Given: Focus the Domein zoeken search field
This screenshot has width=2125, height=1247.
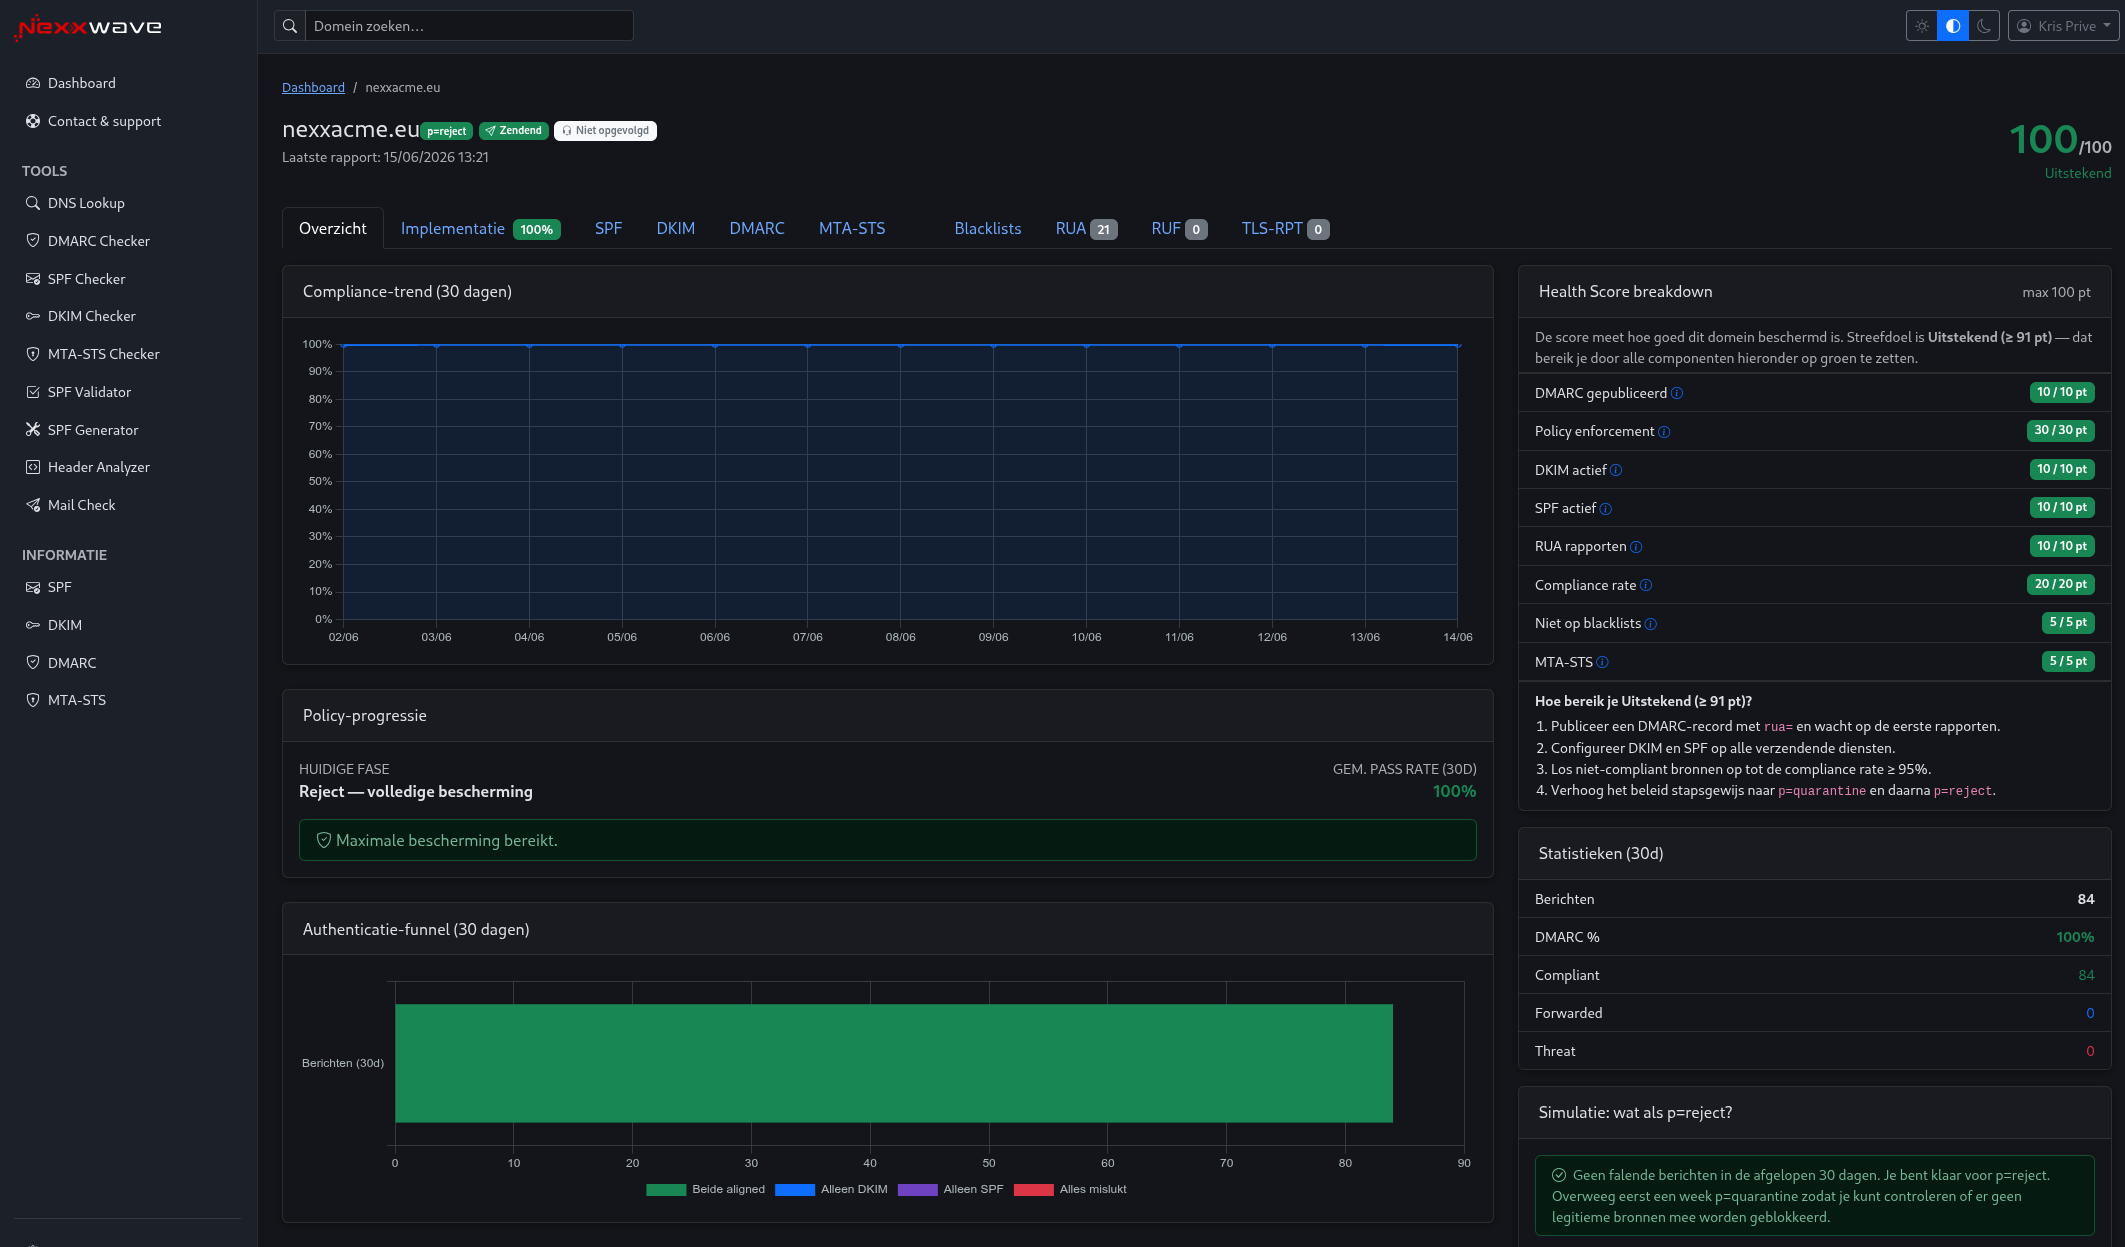Looking at the screenshot, I should coord(469,26).
